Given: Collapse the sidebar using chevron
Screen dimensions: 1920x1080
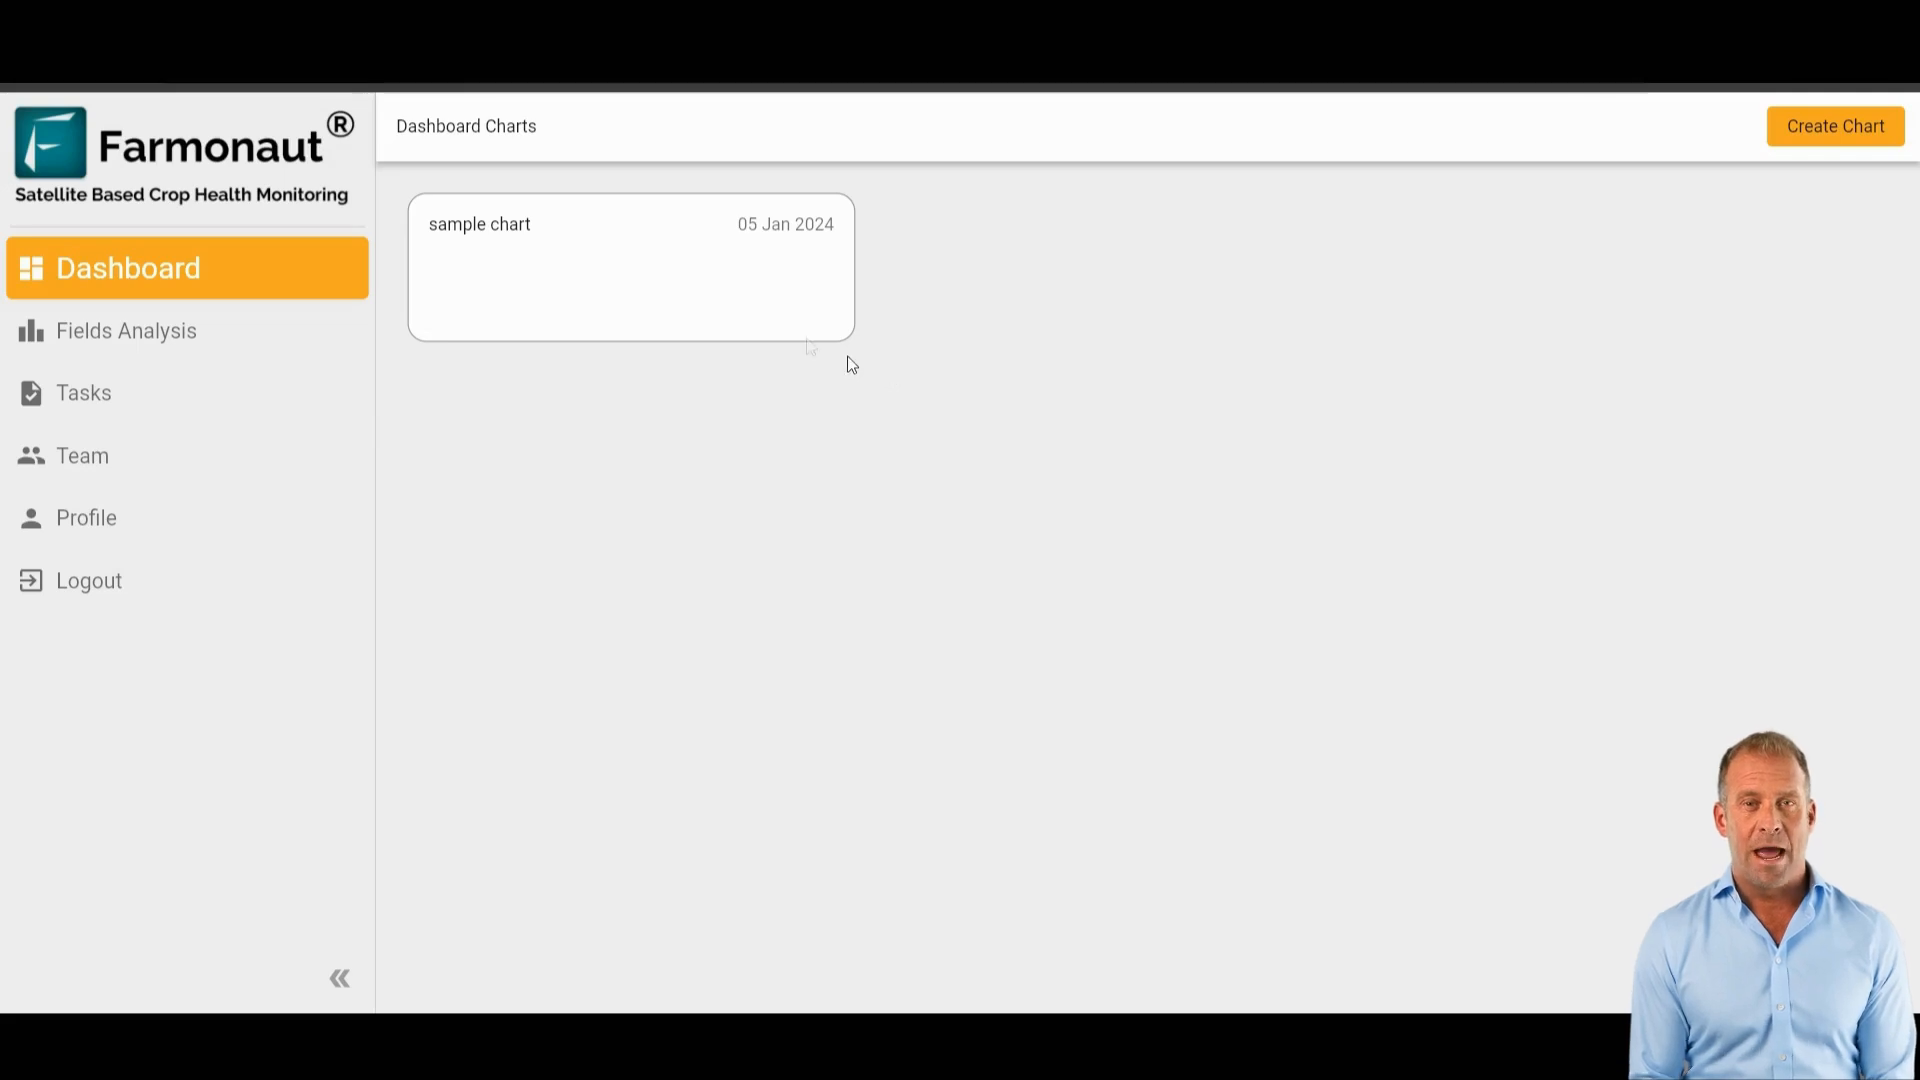Looking at the screenshot, I should [x=339, y=978].
